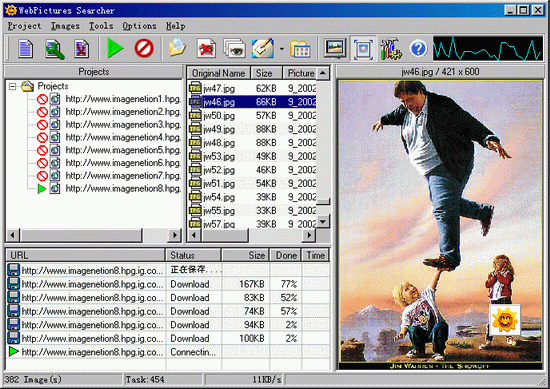Select file jw52.jpg
The width and height of the screenshot is (550, 389).
coord(219,170)
